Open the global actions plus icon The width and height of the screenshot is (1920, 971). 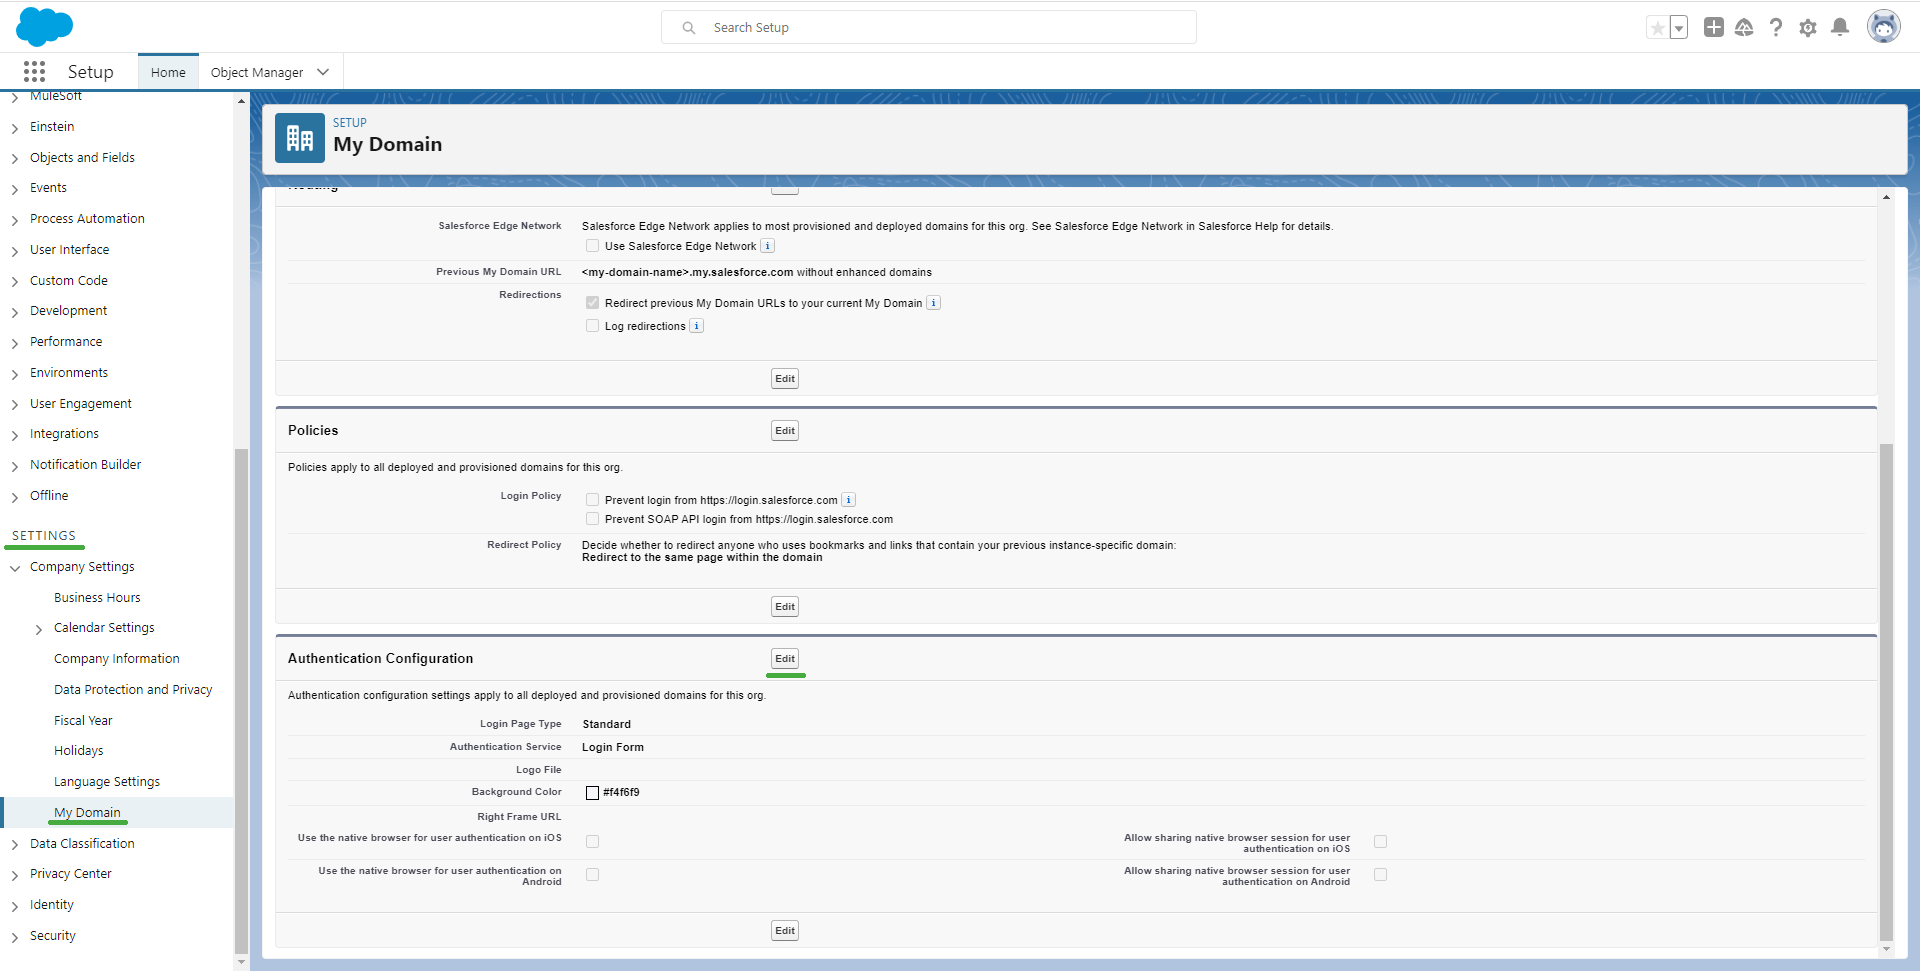click(1714, 28)
